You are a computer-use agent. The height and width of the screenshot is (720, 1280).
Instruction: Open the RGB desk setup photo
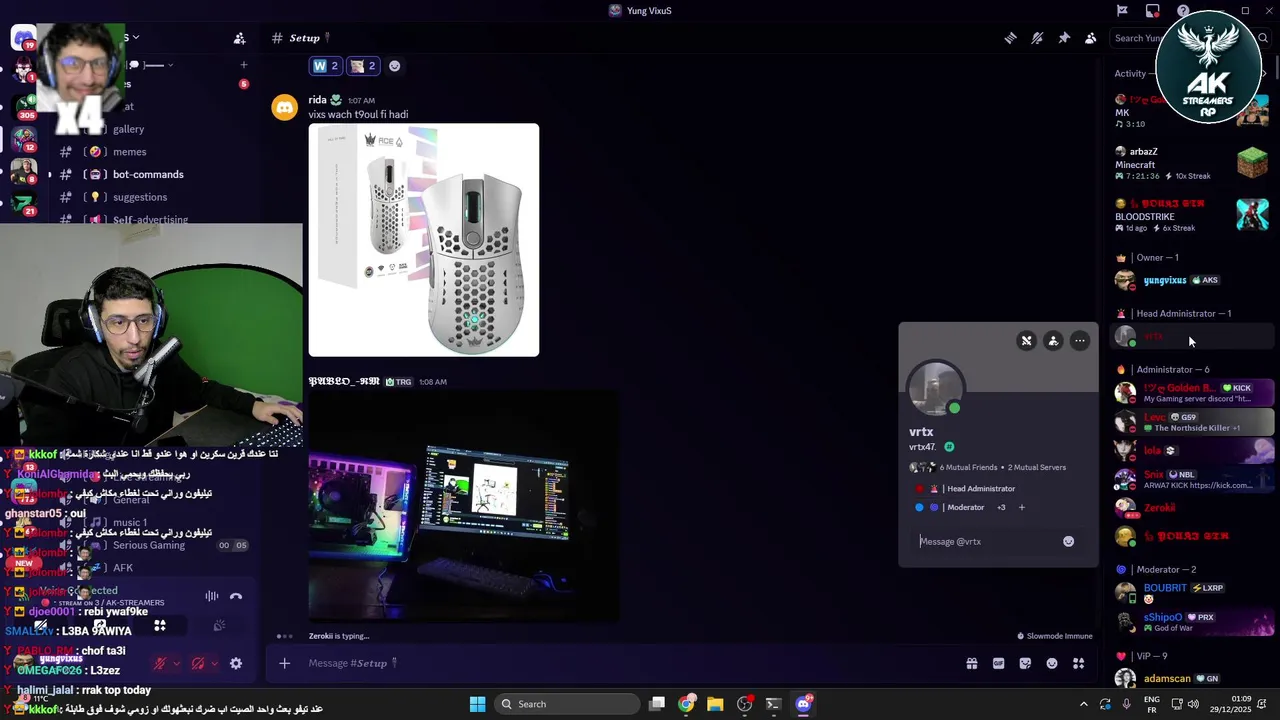463,506
